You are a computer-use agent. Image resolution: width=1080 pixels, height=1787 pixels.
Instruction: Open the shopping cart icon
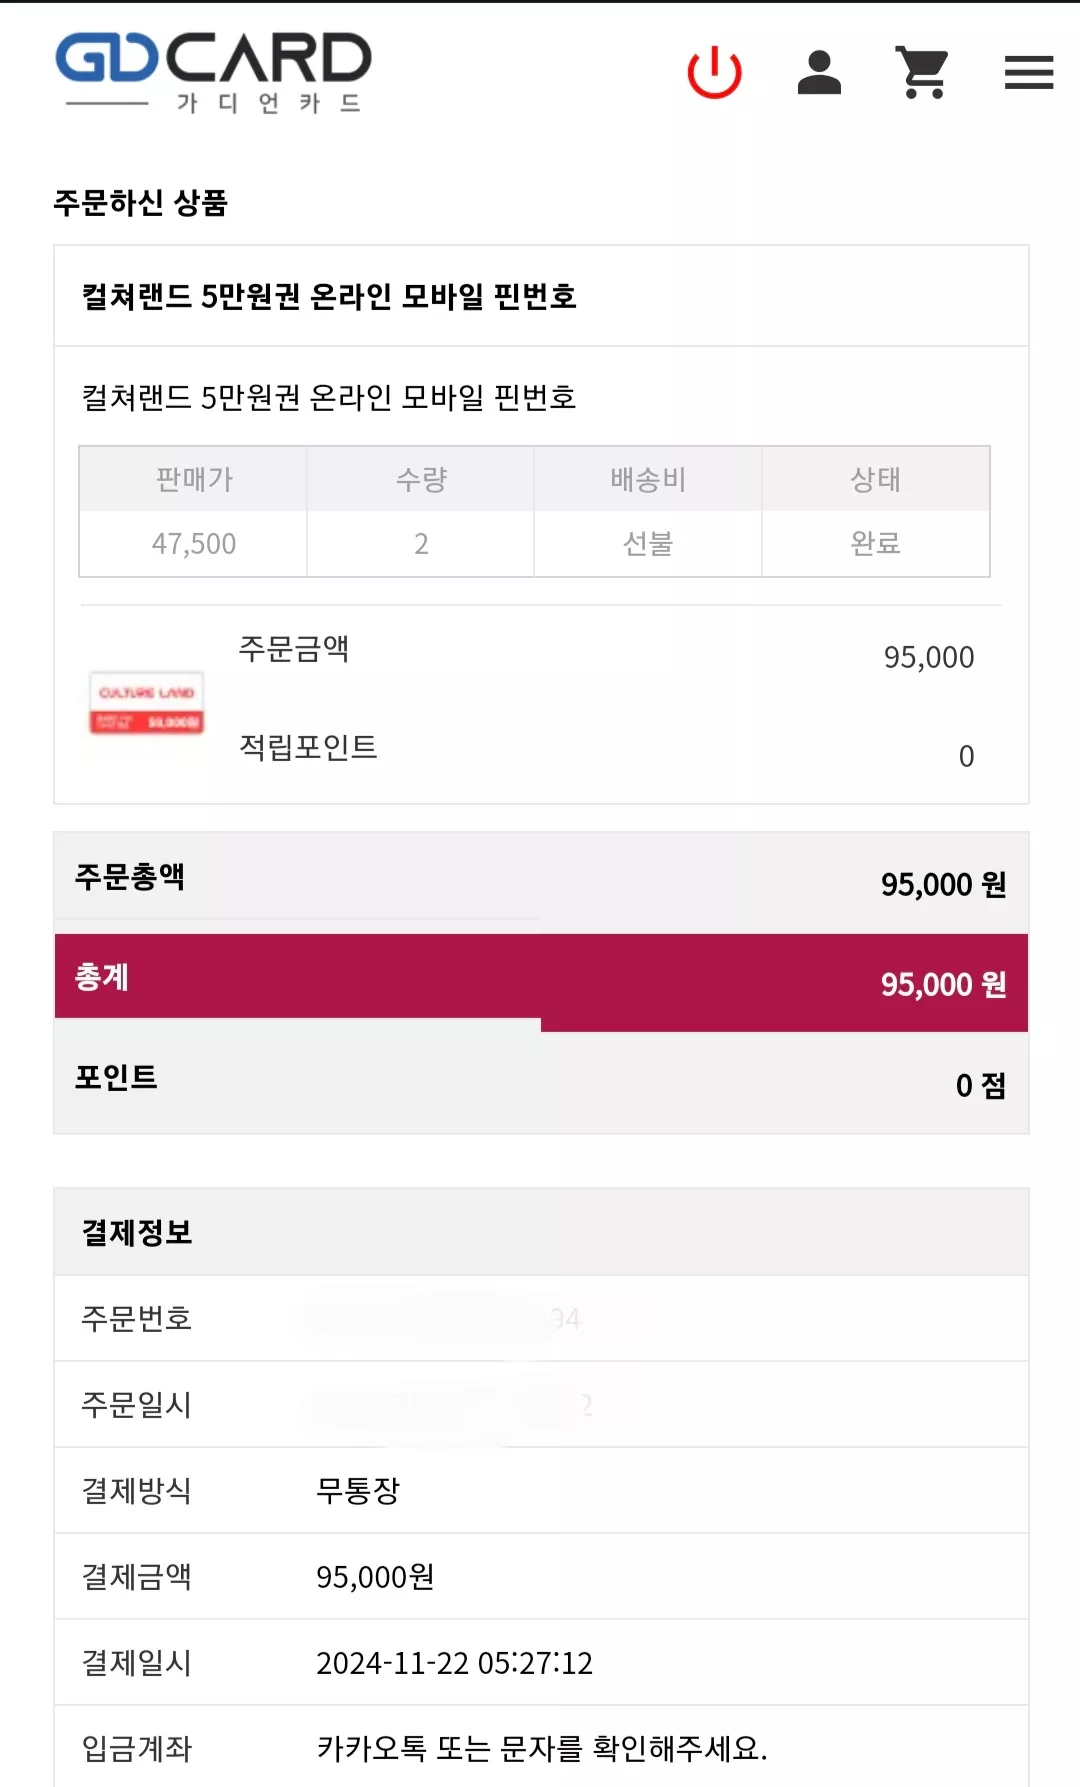pyautogui.click(x=922, y=72)
